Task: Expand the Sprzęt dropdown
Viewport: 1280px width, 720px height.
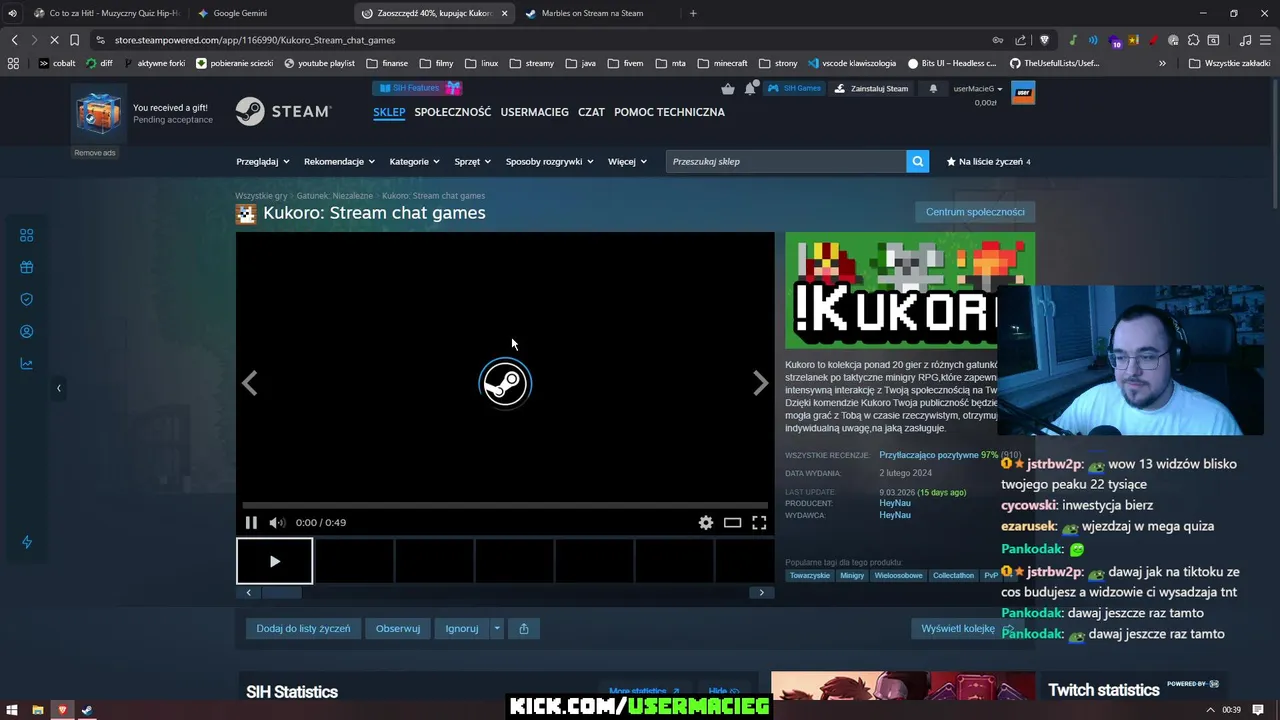Action: tap(473, 161)
